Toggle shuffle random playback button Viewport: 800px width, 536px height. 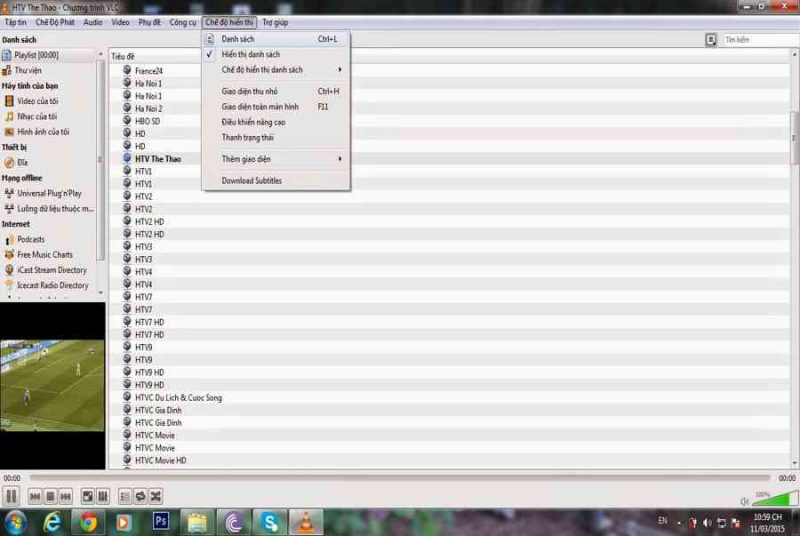(156, 496)
